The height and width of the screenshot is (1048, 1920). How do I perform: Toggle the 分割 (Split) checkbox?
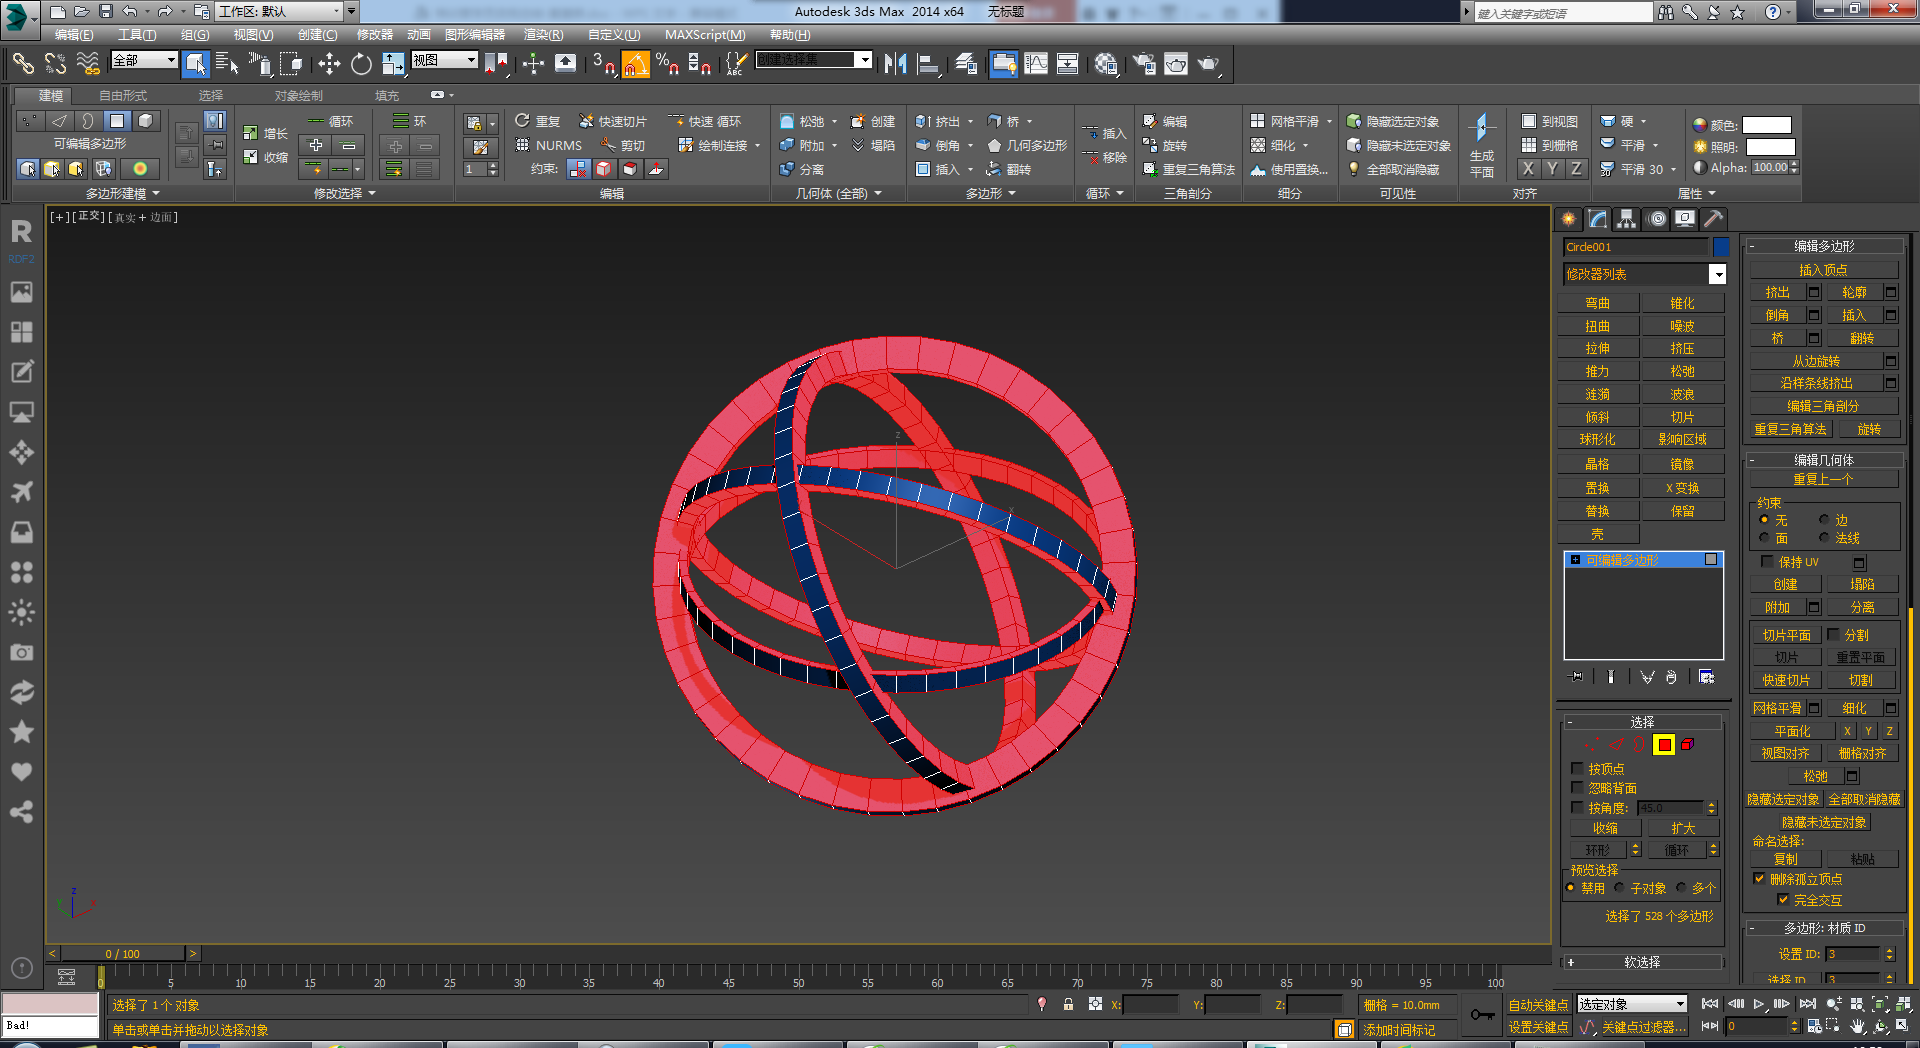click(1834, 635)
